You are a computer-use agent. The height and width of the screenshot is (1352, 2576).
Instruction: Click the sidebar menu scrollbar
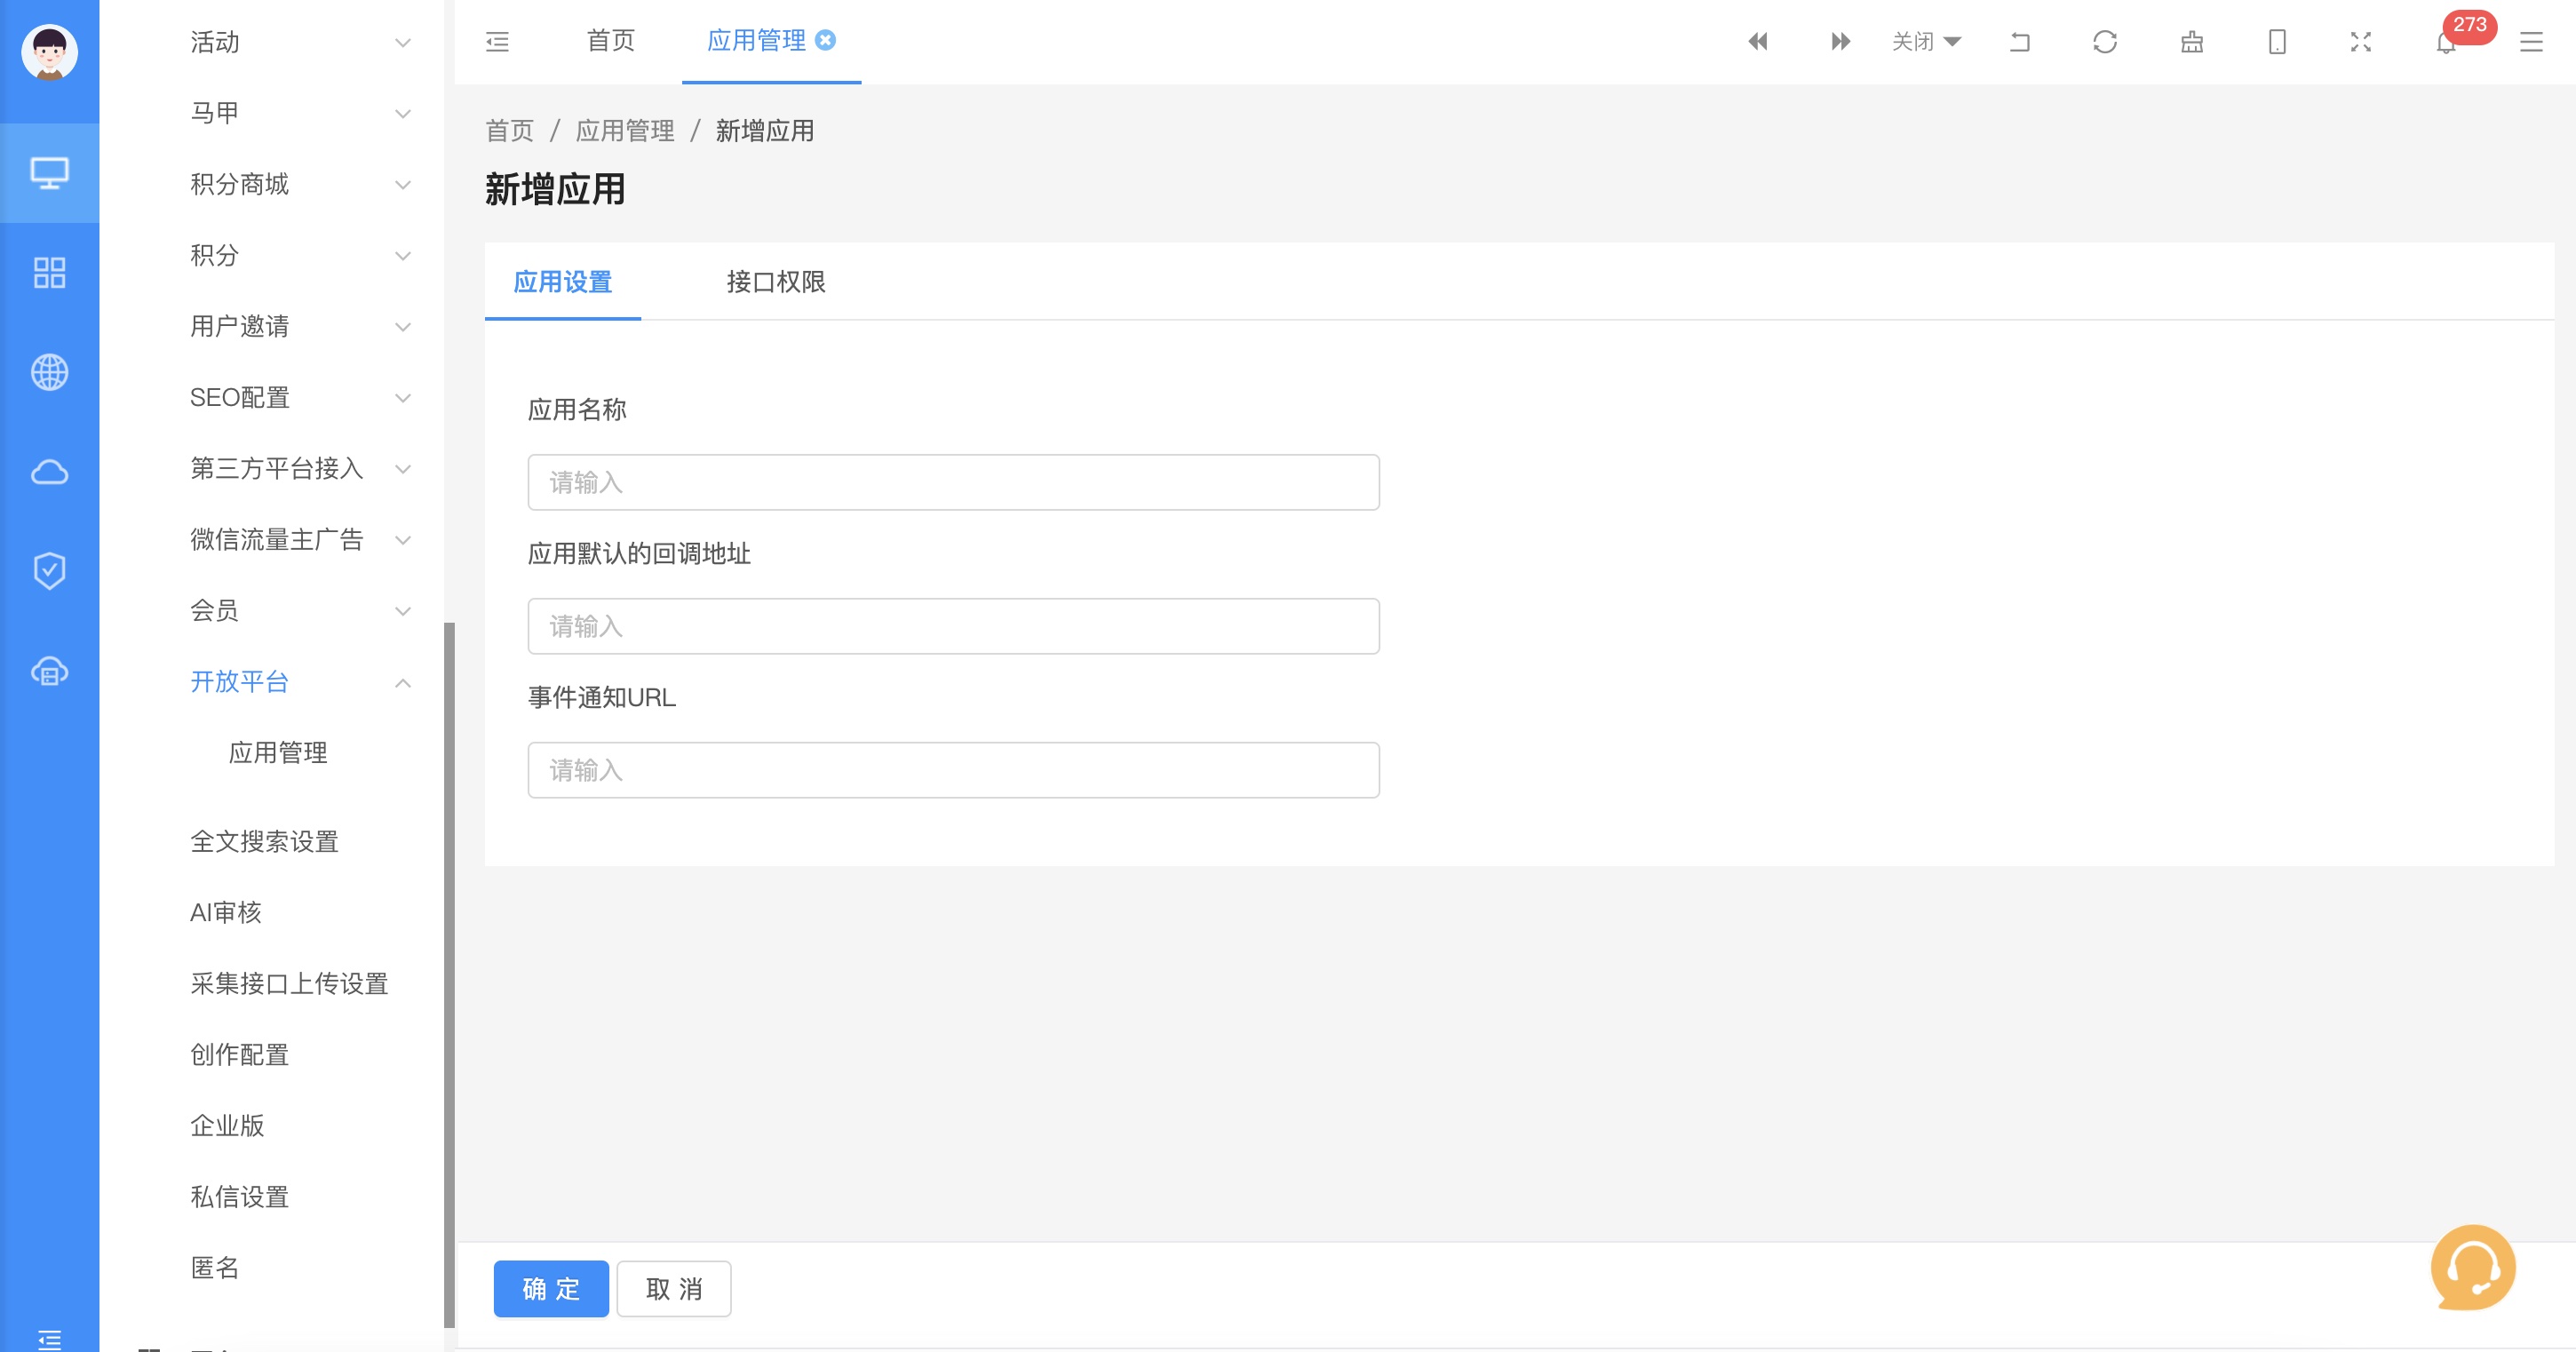(449, 975)
